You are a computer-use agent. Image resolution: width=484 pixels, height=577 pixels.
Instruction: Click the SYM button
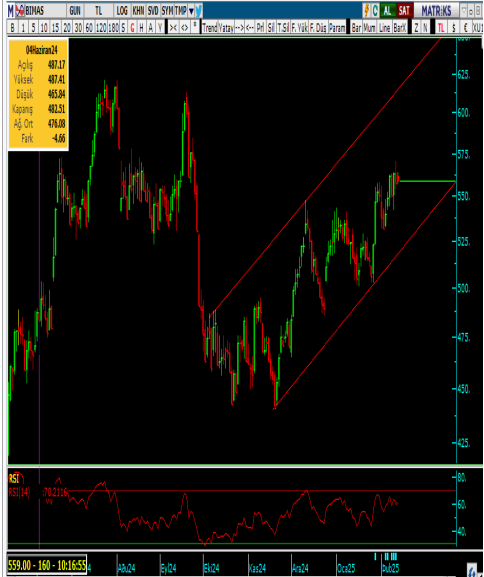coord(167,11)
